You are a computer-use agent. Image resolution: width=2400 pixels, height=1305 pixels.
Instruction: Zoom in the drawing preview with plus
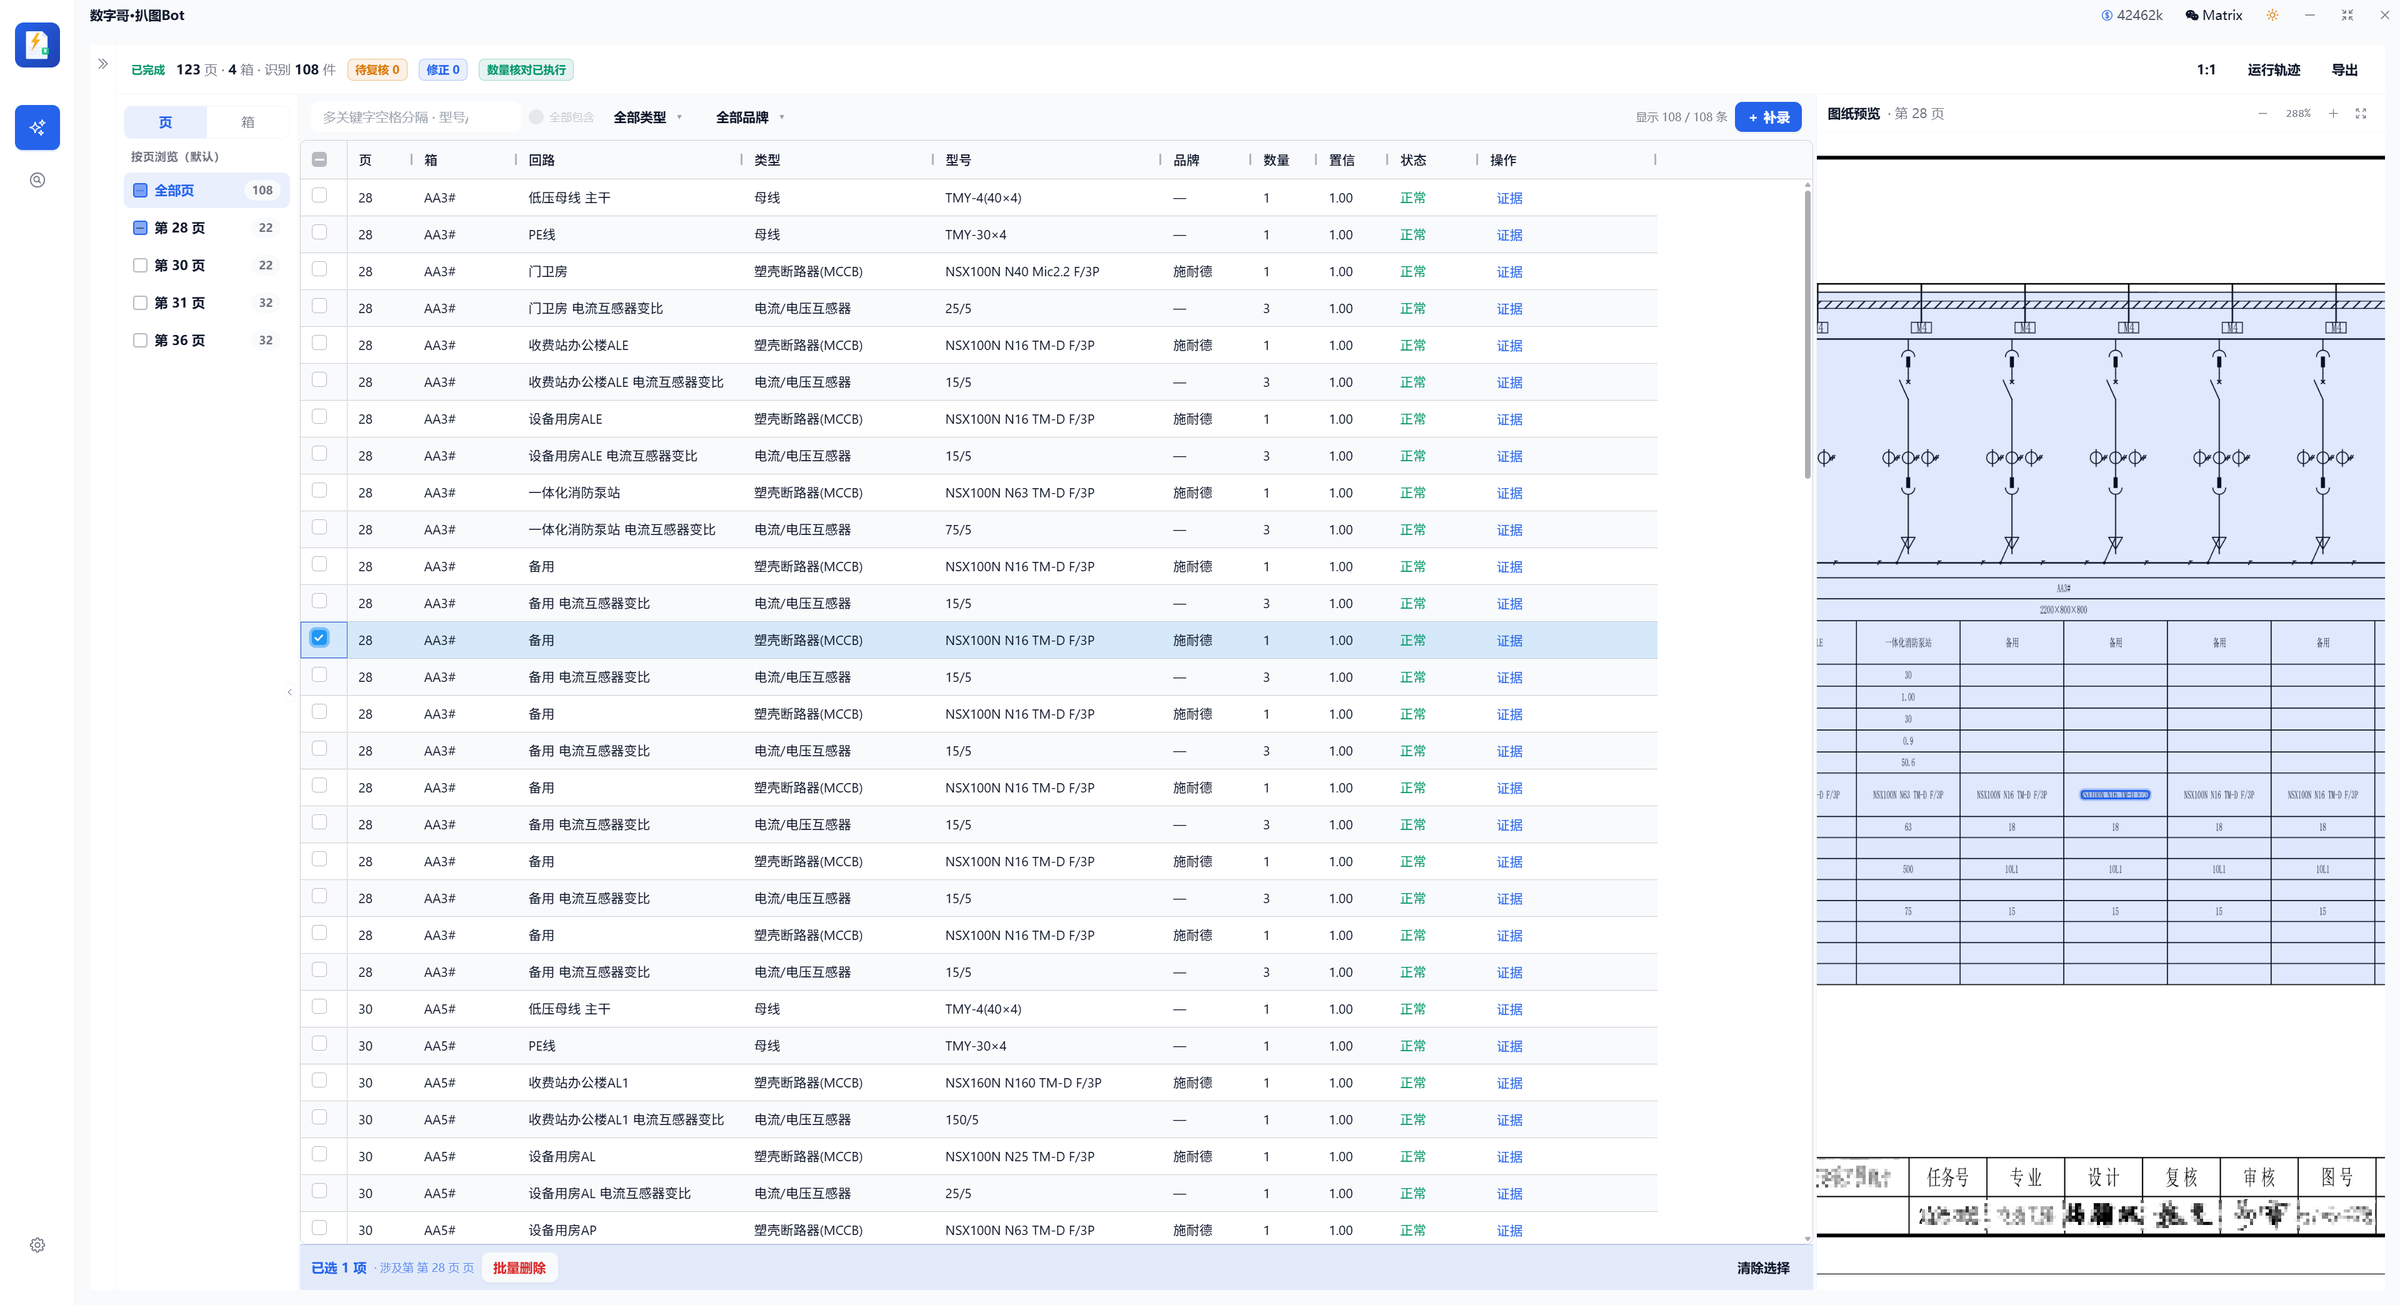(x=2333, y=114)
